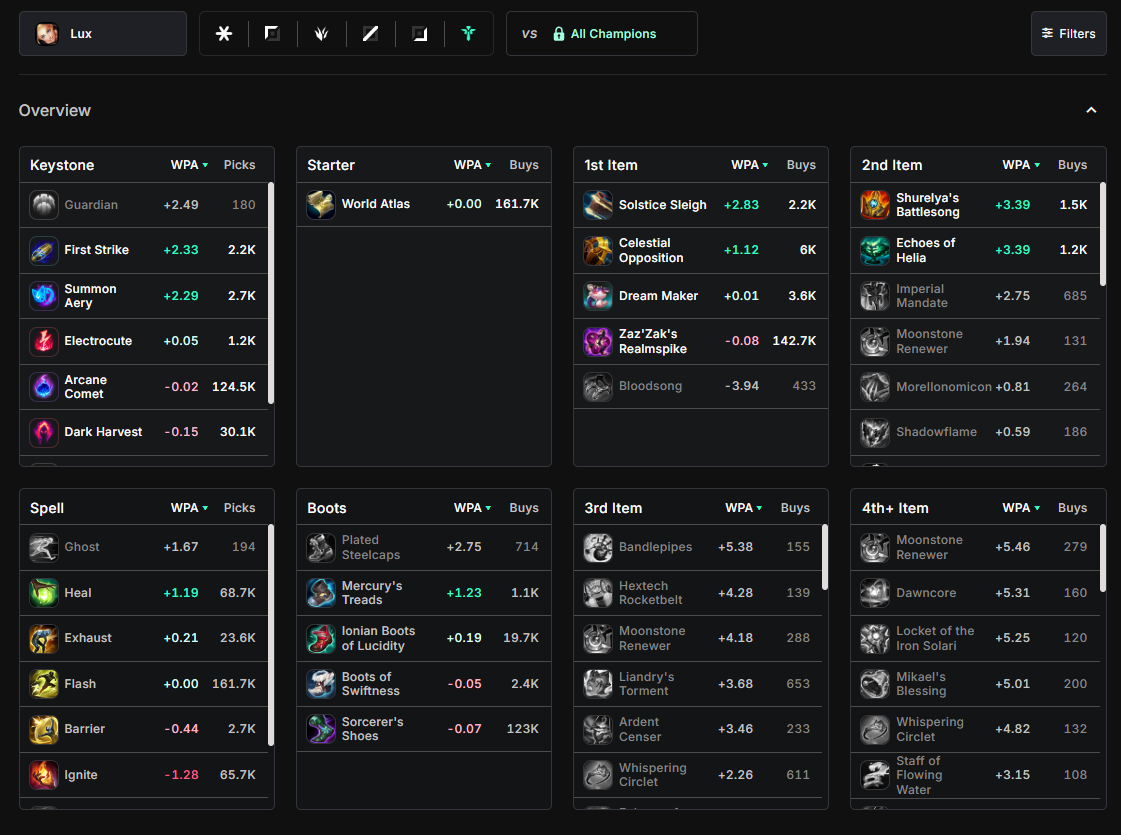Click the Zaz'Zak's Realmspike item icon

click(598, 341)
